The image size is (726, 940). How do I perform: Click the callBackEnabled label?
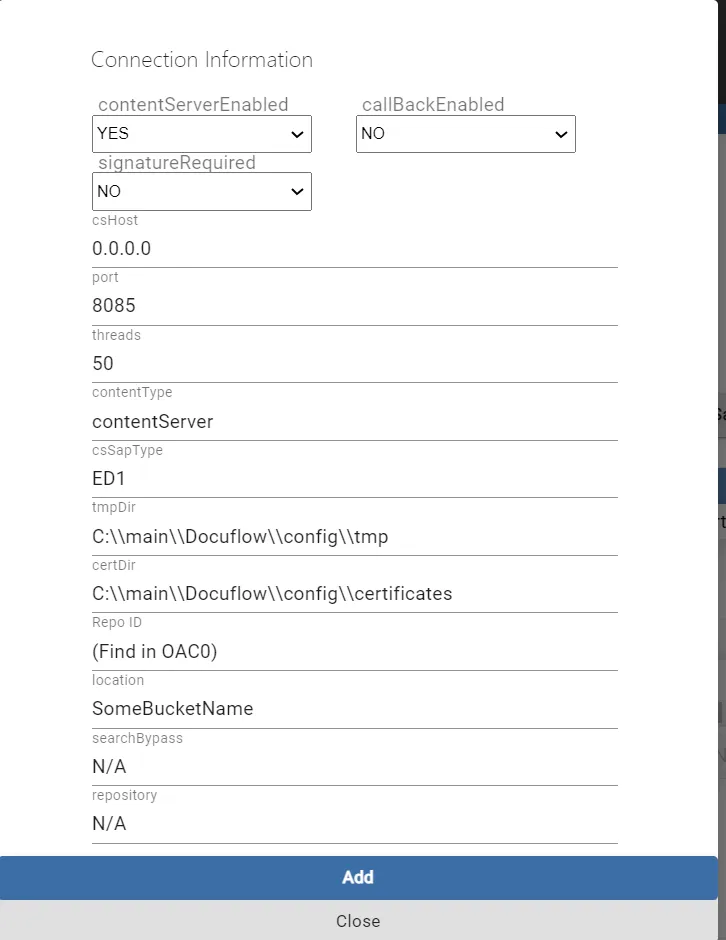[433, 104]
